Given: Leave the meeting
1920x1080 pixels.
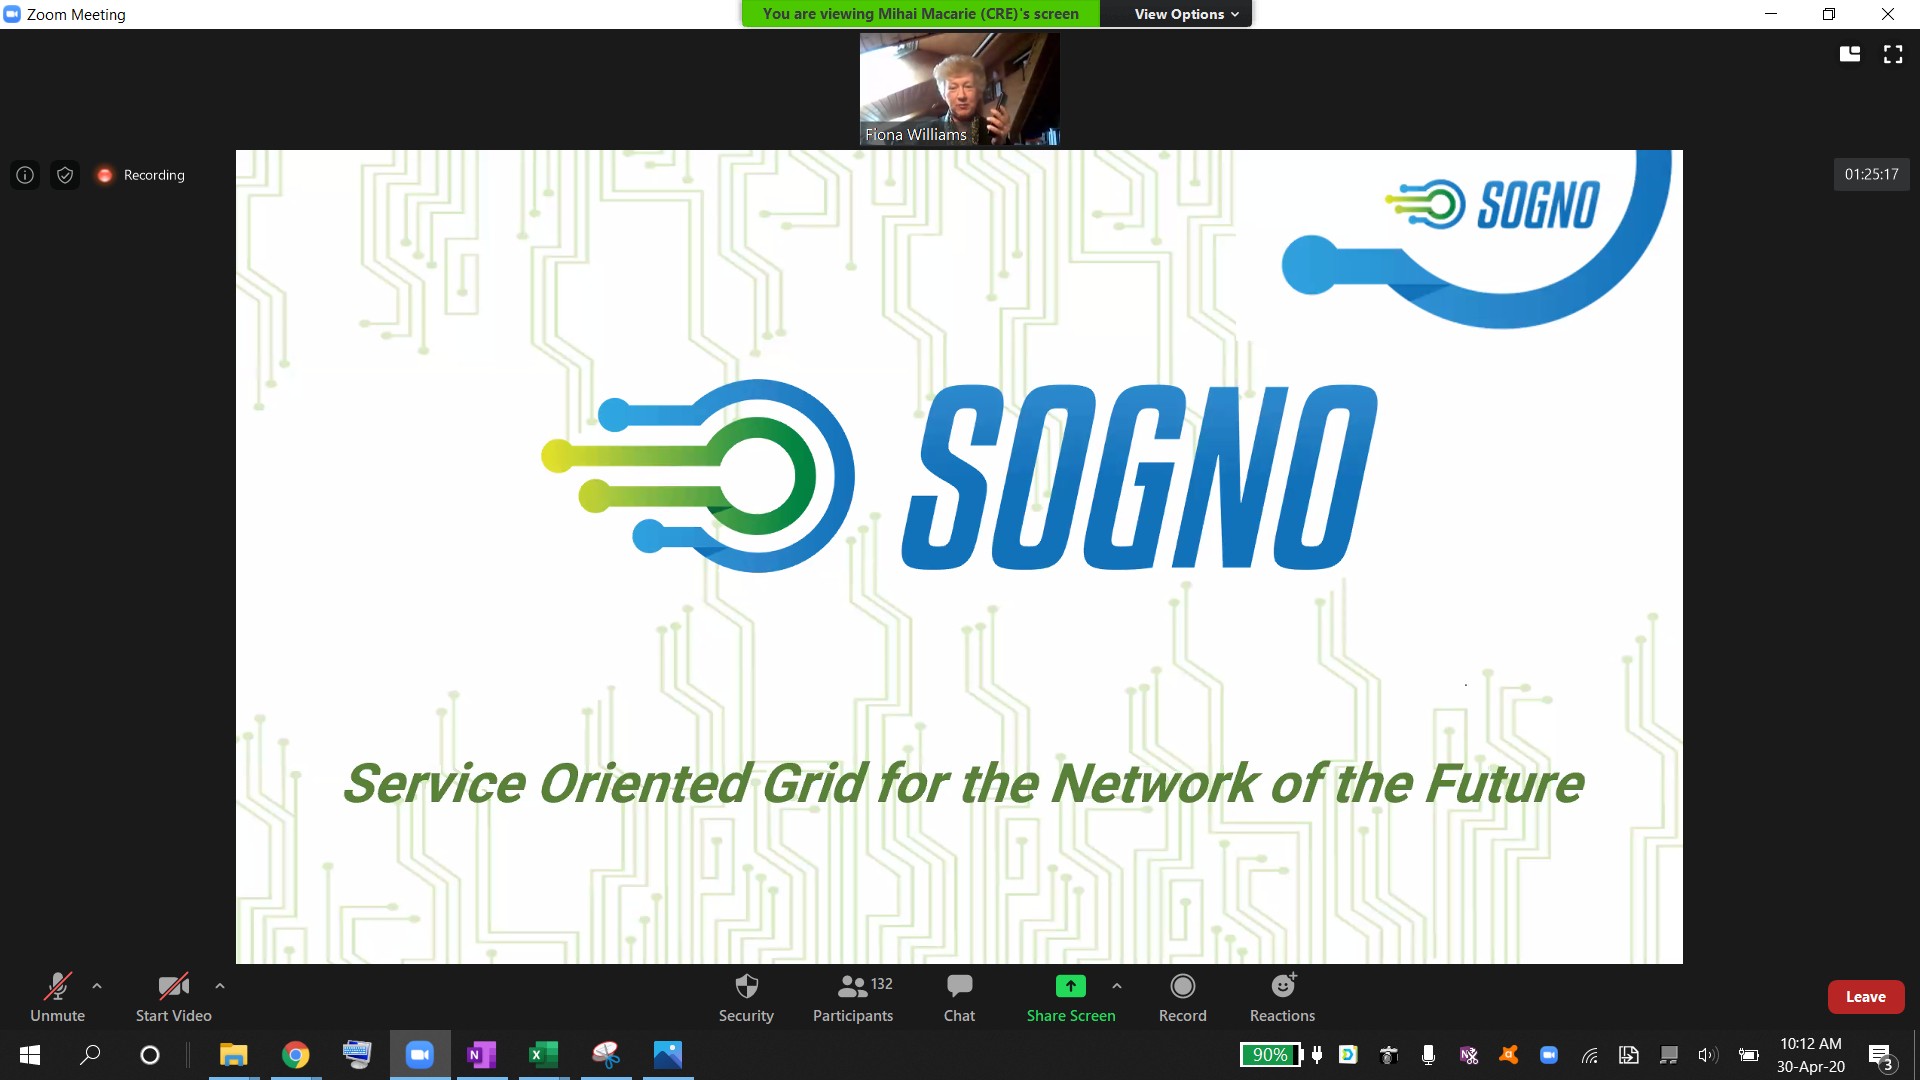Looking at the screenshot, I should pyautogui.click(x=1865, y=997).
